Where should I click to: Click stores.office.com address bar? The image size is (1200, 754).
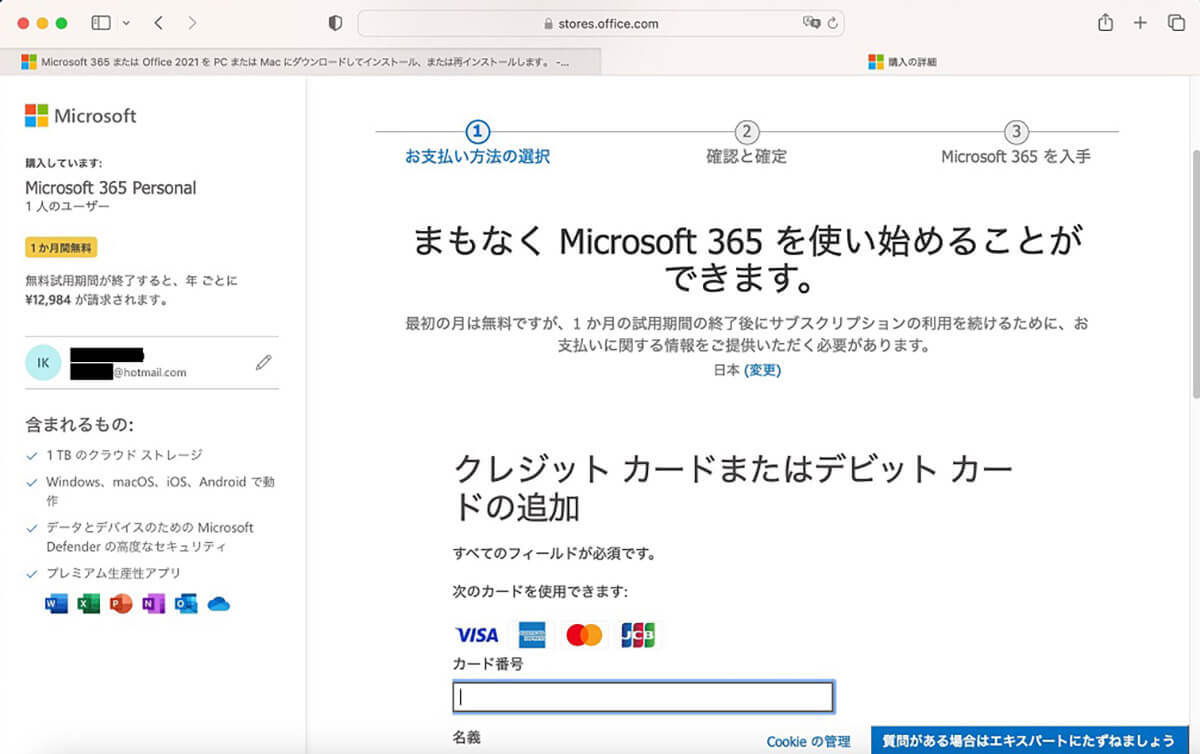pos(601,23)
